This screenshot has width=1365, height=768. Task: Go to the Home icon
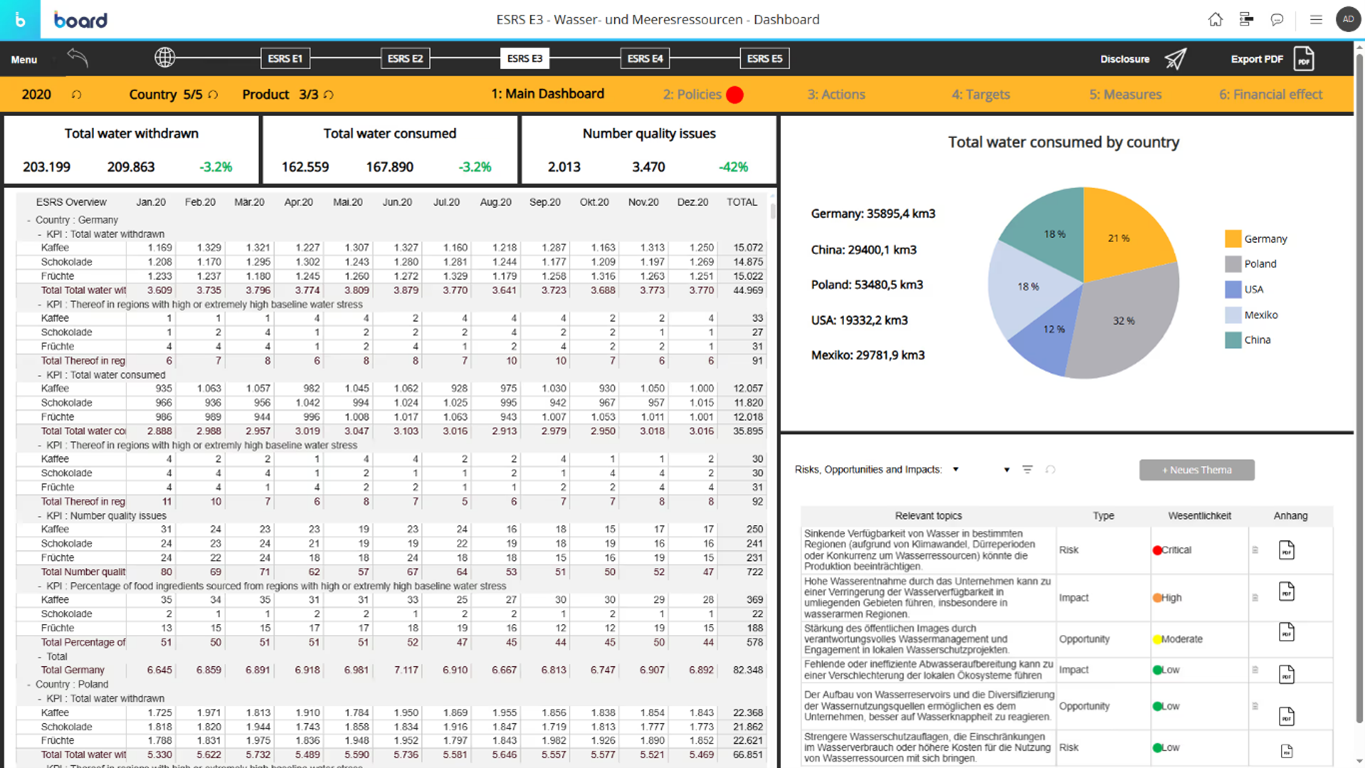(x=1215, y=19)
